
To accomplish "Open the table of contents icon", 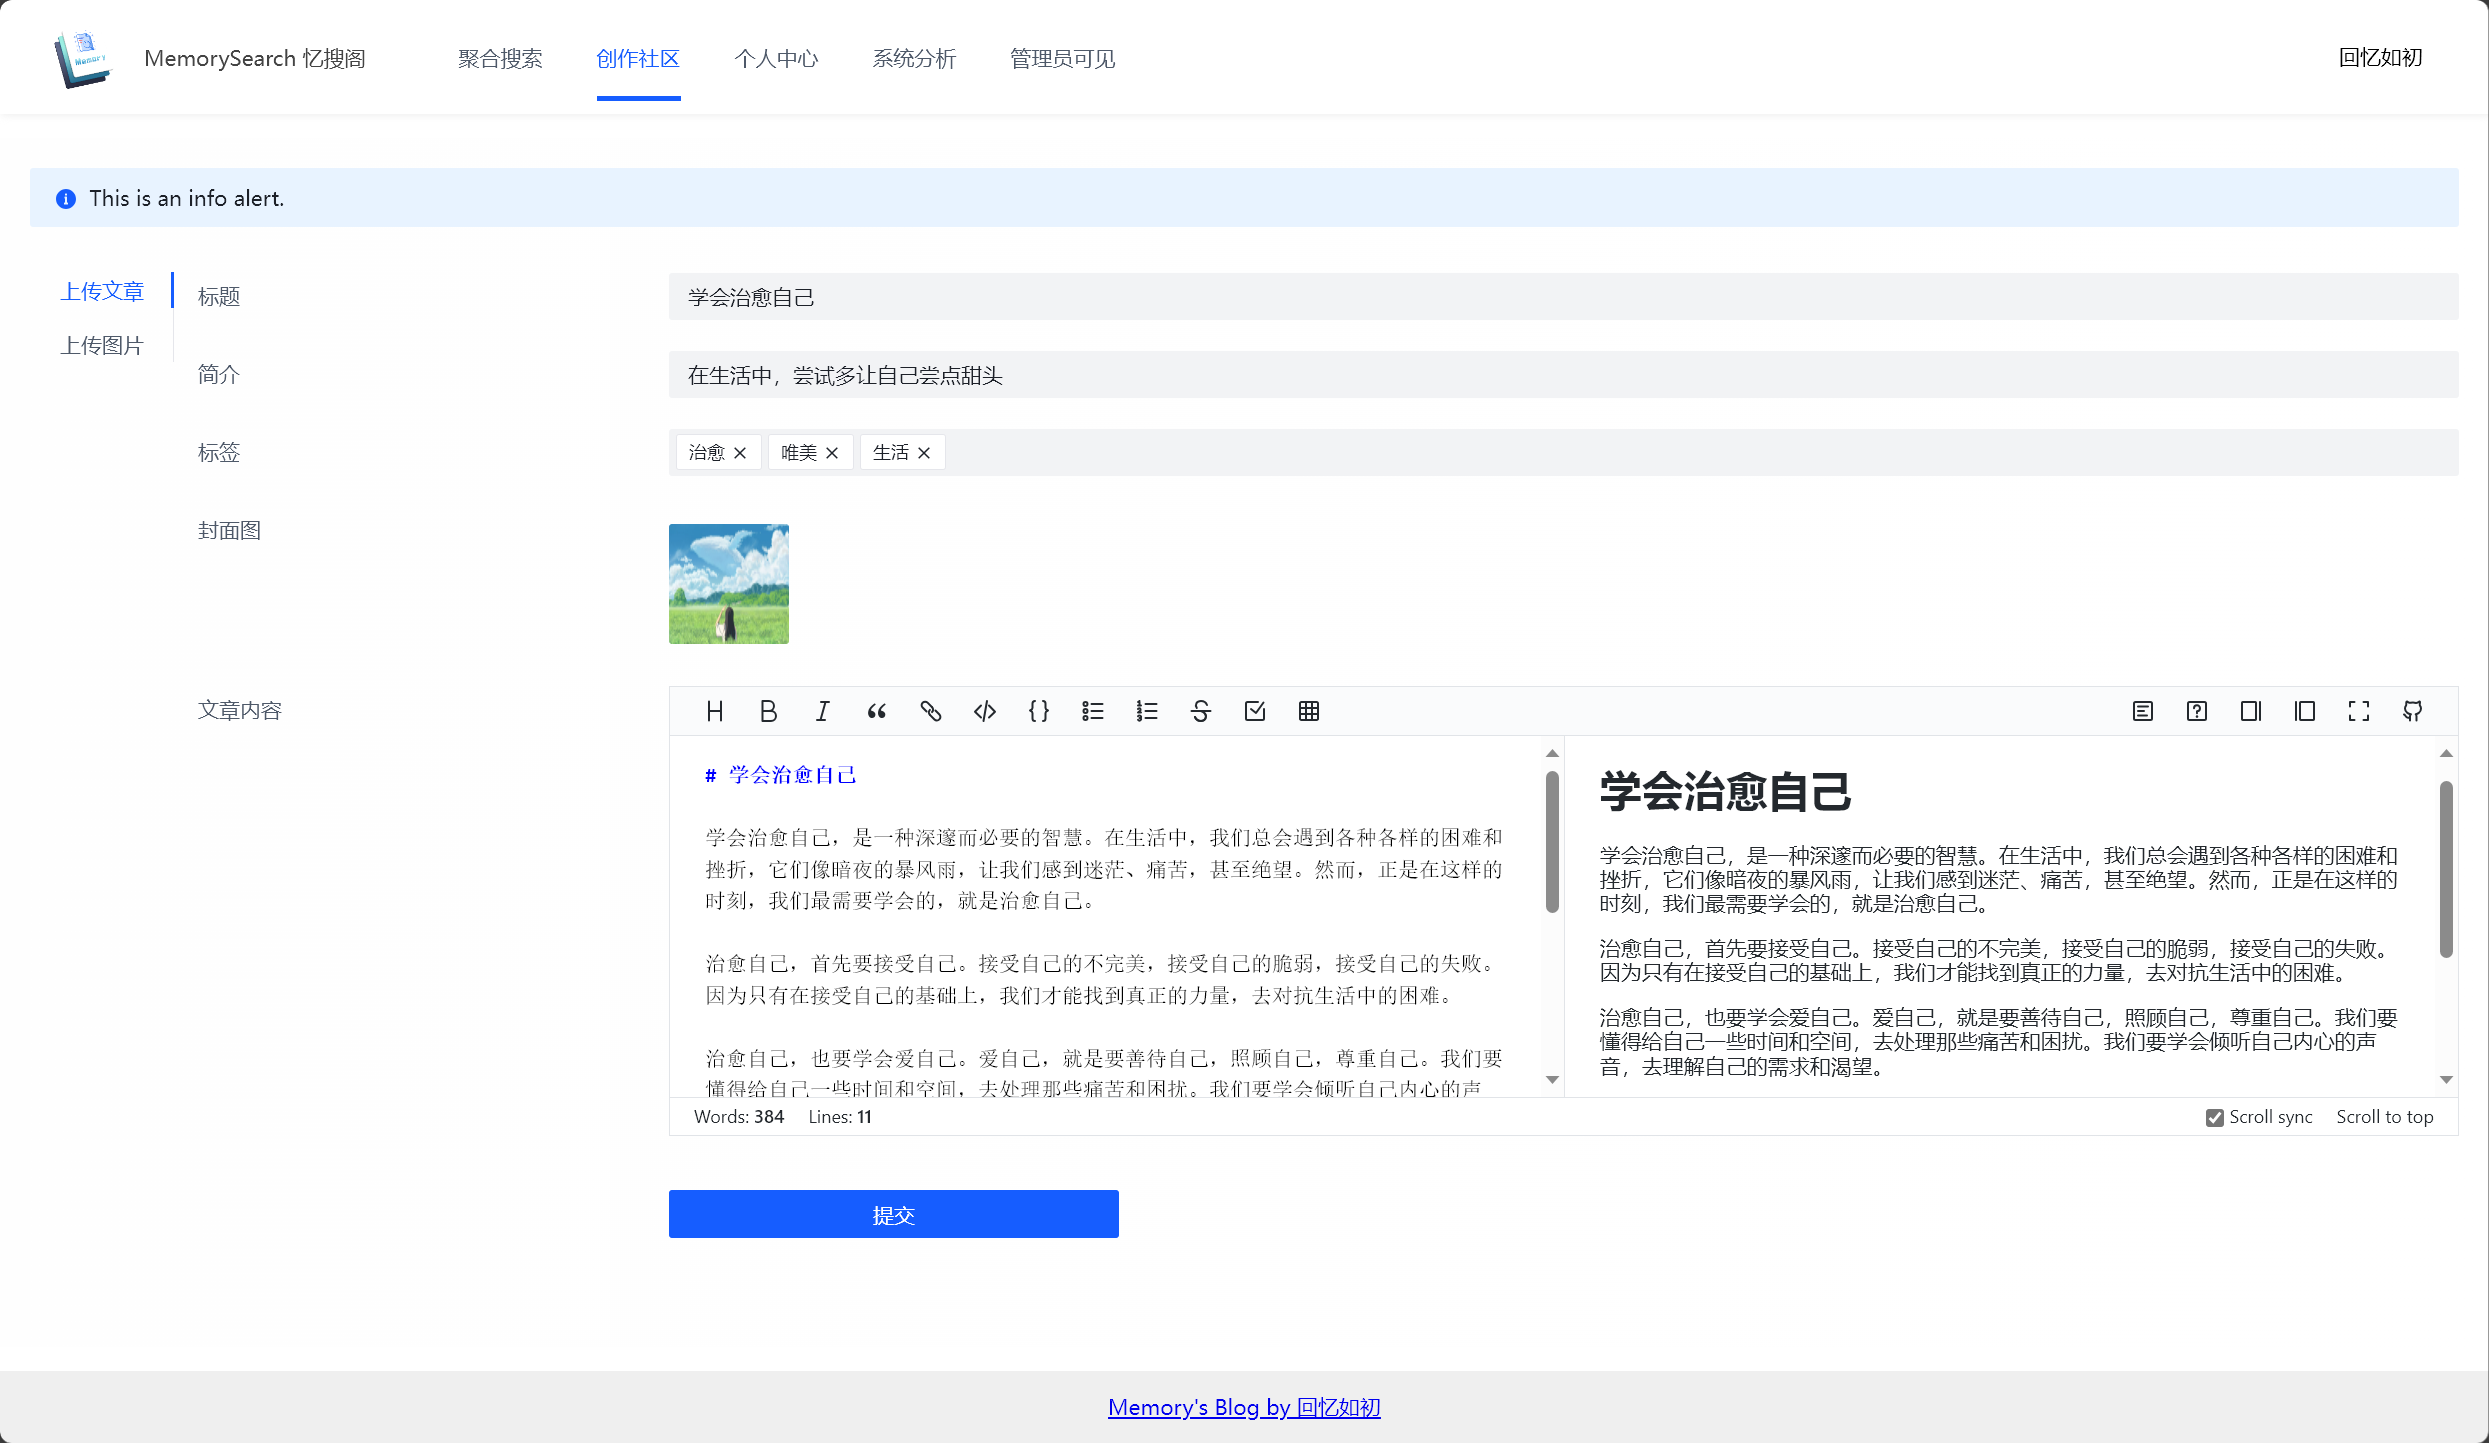I will pos(2142,711).
